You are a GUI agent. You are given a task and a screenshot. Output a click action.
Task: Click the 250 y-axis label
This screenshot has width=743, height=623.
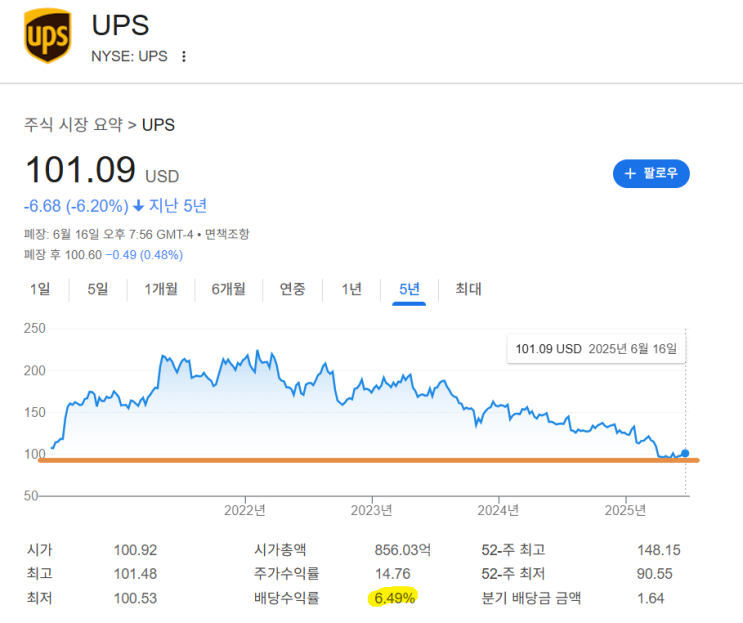pyautogui.click(x=35, y=328)
